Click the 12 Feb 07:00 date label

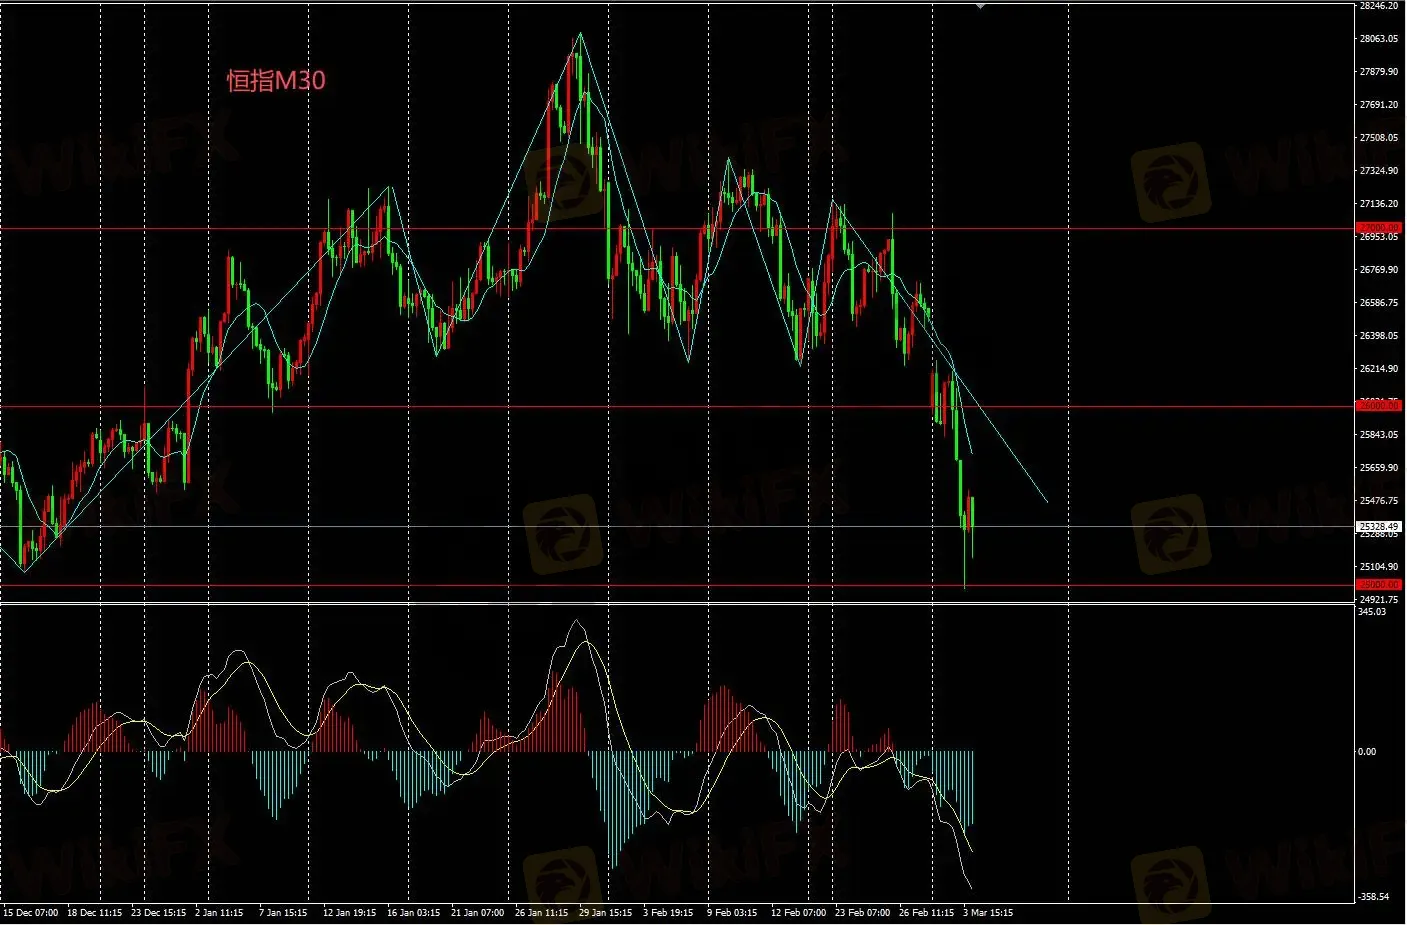pos(798,913)
